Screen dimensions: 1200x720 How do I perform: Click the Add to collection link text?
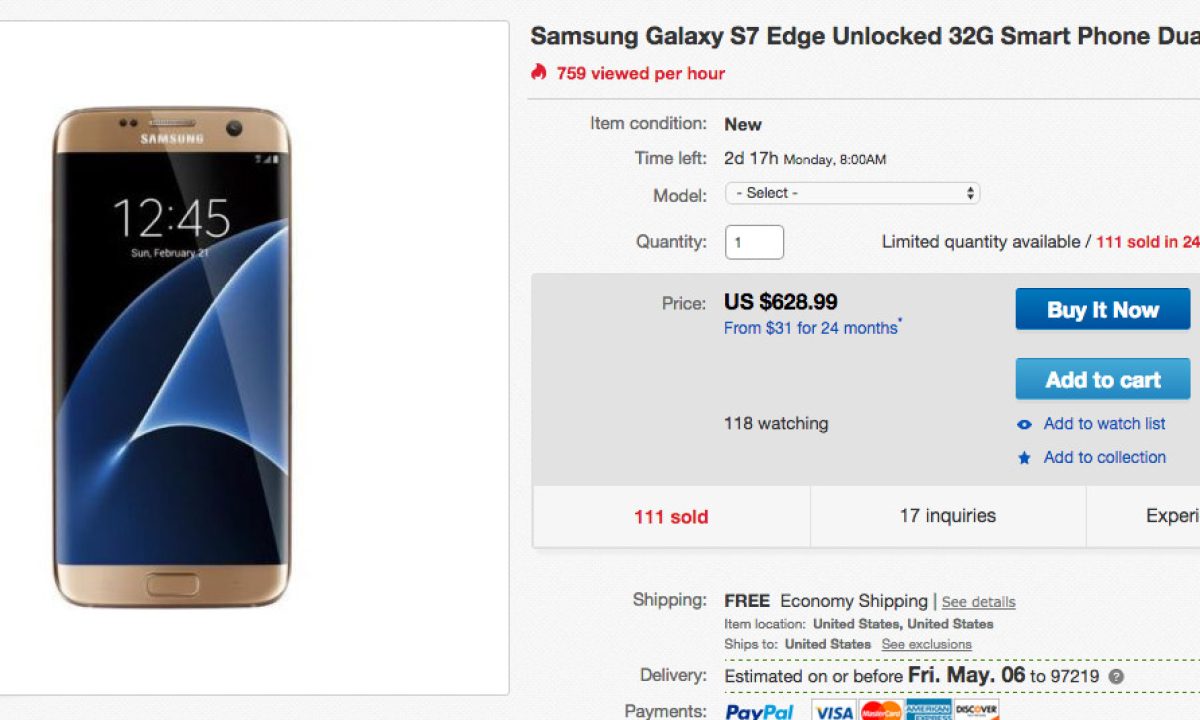(1104, 457)
